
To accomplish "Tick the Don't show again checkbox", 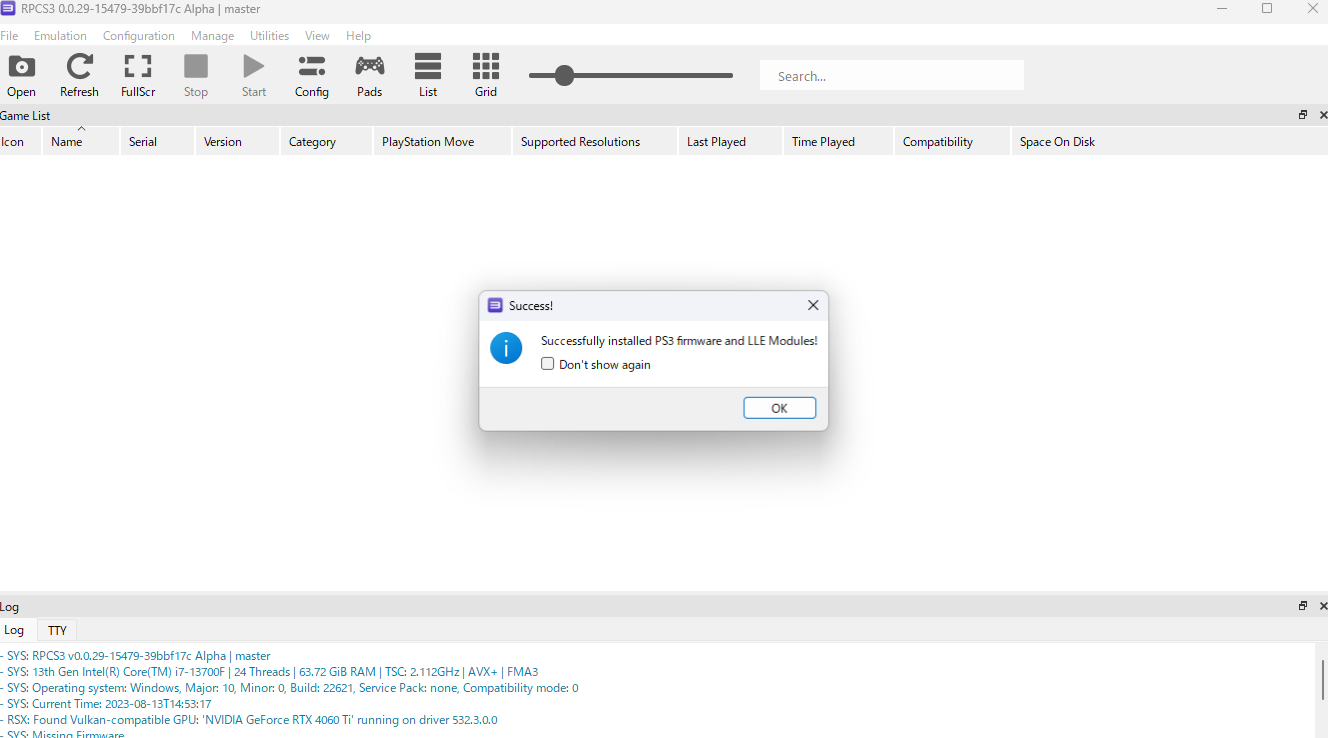I will click(x=547, y=364).
